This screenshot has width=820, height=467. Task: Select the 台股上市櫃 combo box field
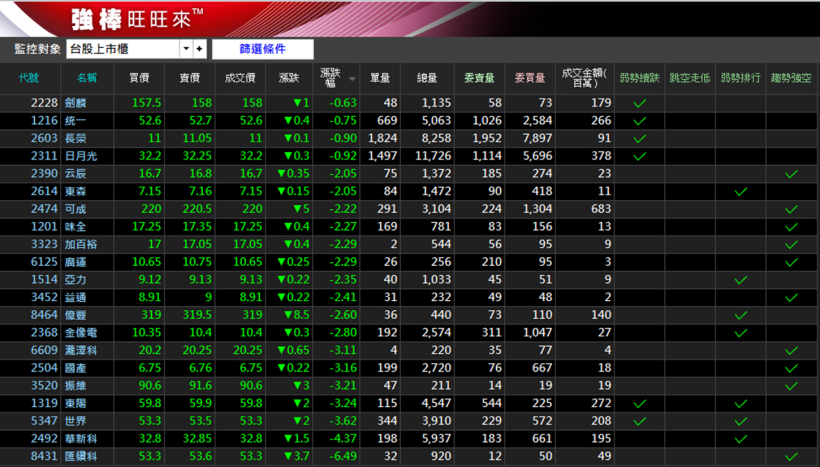point(123,49)
